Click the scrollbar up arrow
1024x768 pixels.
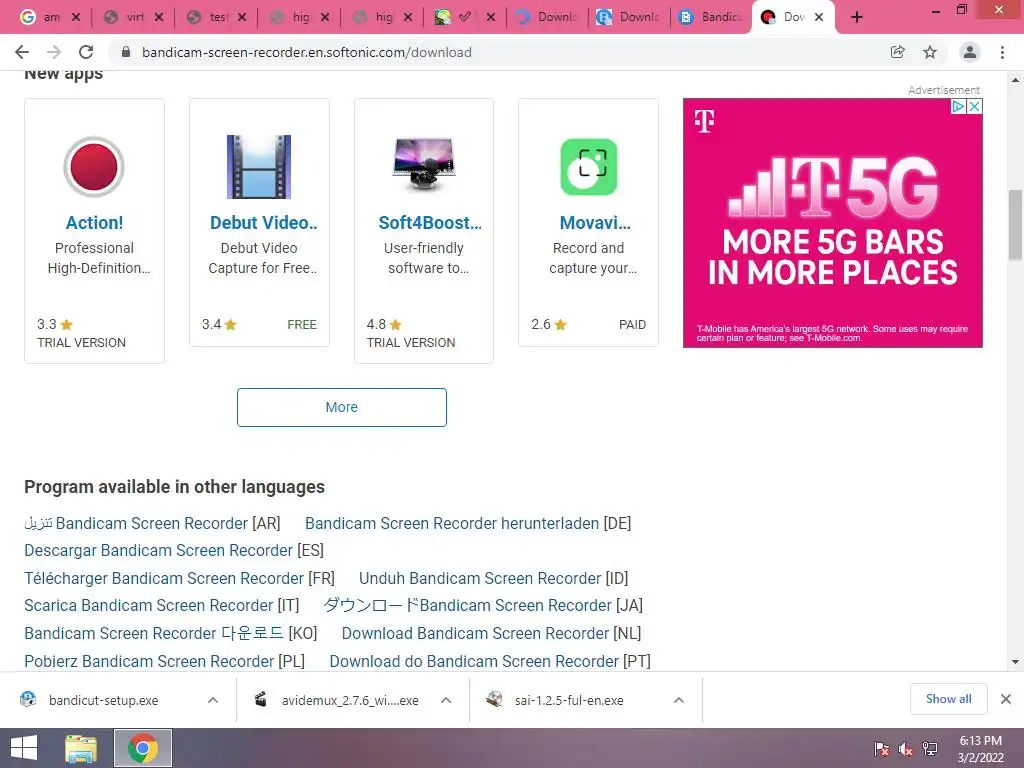[x=1015, y=80]
